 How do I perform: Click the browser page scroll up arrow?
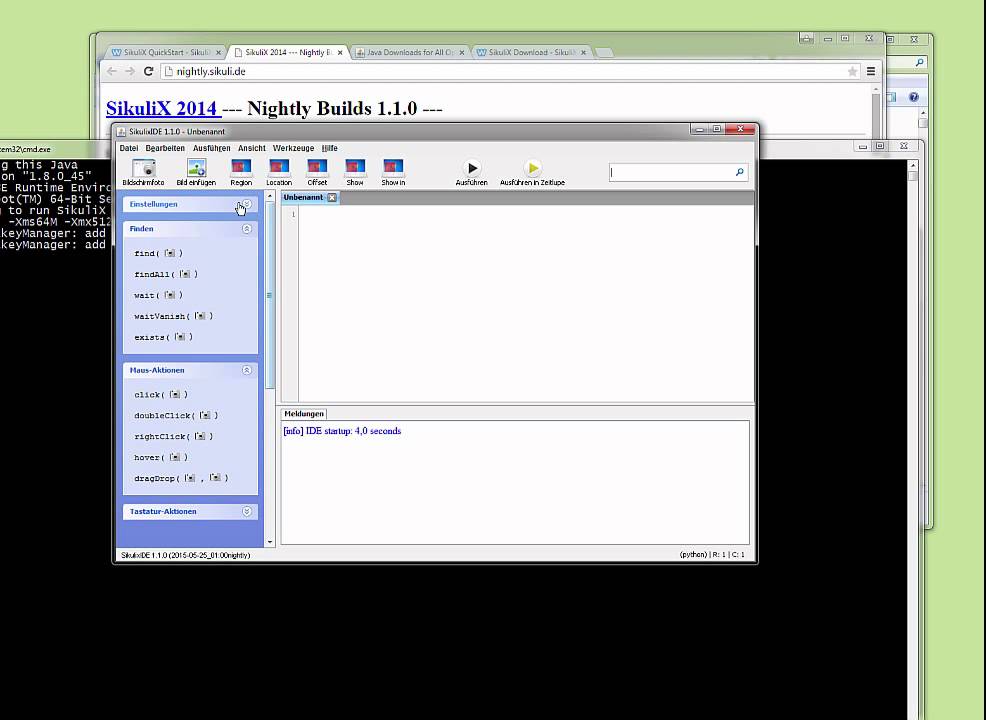coord(875,90)
